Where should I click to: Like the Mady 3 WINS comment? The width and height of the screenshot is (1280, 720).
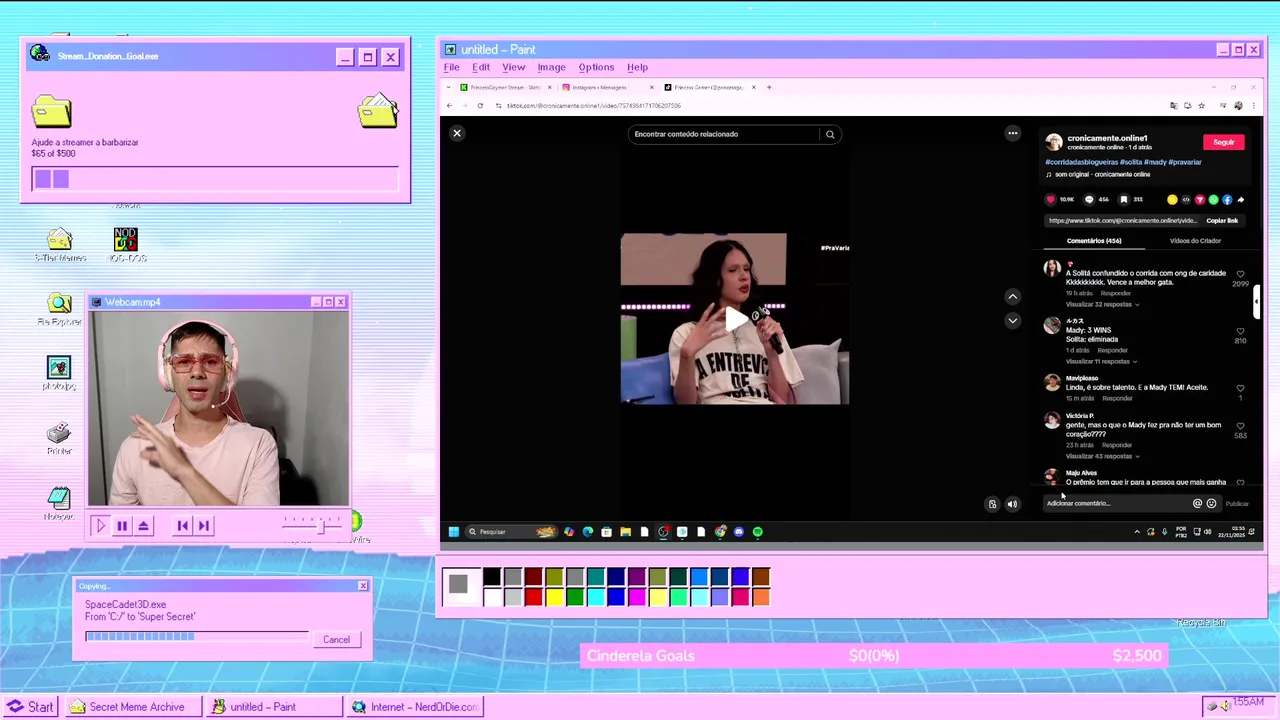tap(1240, 331)
